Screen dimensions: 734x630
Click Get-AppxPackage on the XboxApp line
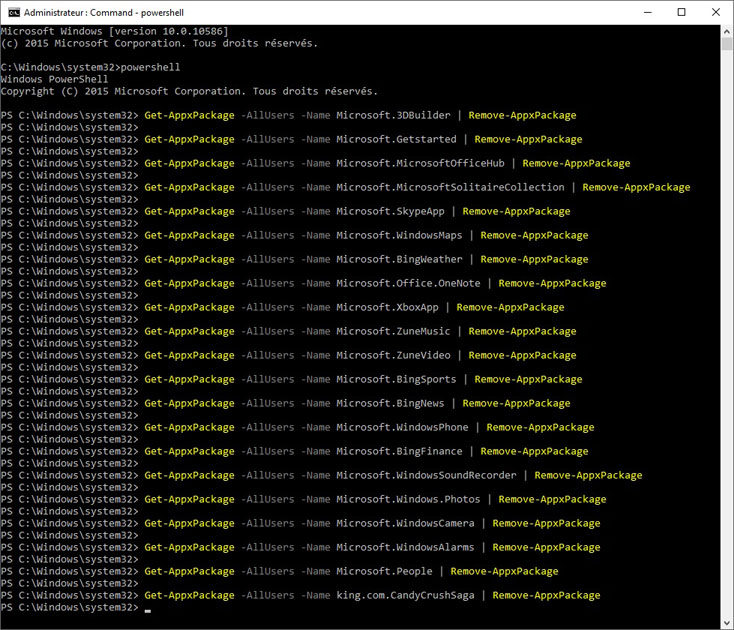[x=189, y=307]
